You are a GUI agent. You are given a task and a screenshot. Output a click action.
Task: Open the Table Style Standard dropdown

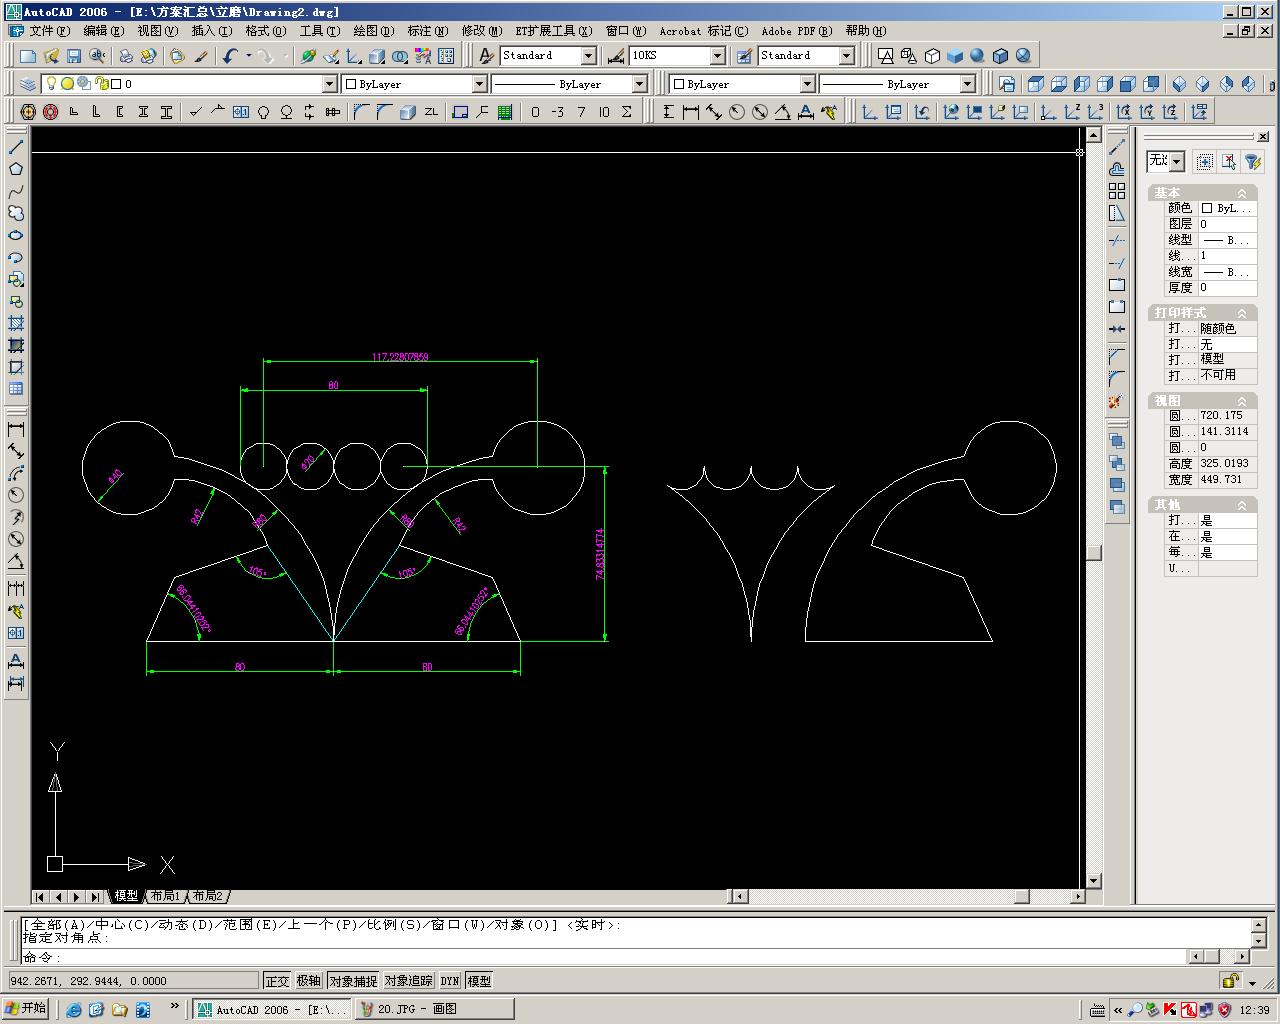point(846,56)
